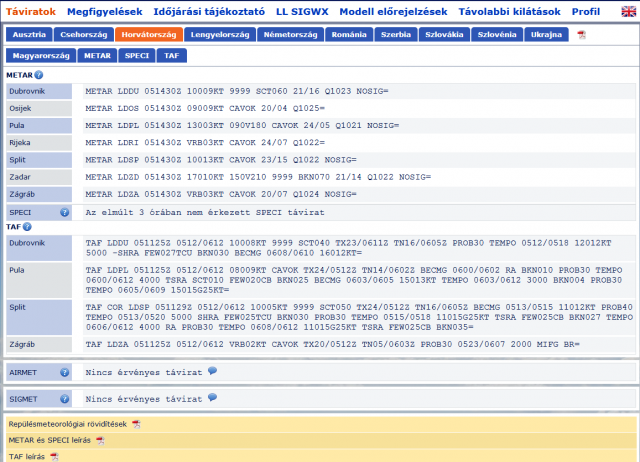Select the Szerbia country tab
The width and height of the screenshot is (640, 462).
(x=396, y=35)
